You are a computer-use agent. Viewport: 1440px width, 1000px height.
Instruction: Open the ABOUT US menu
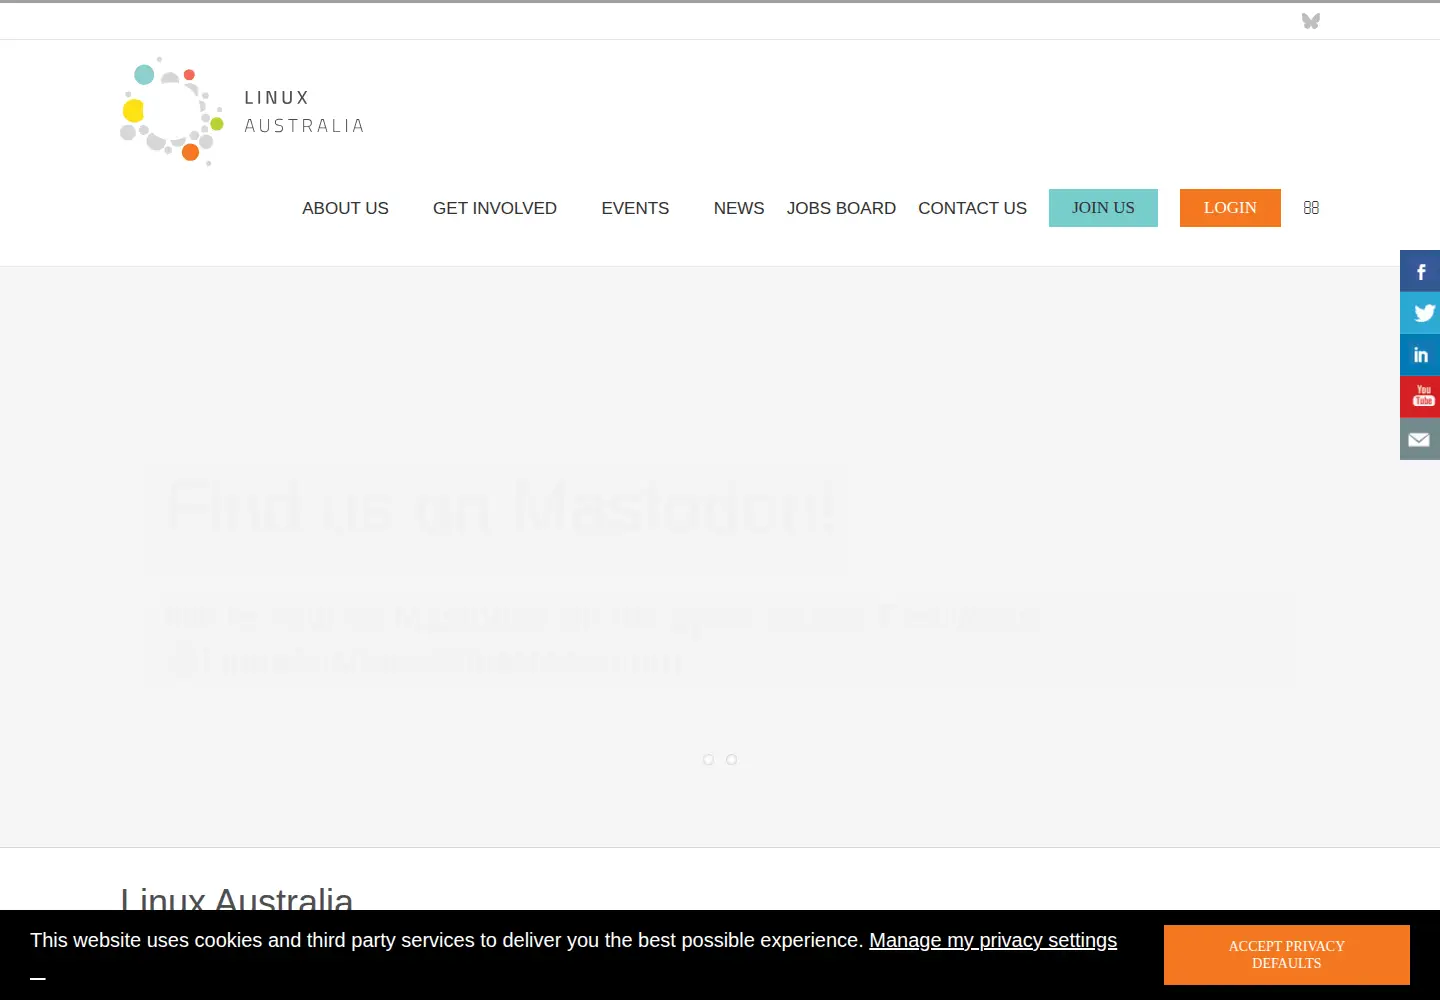[345, 208]
